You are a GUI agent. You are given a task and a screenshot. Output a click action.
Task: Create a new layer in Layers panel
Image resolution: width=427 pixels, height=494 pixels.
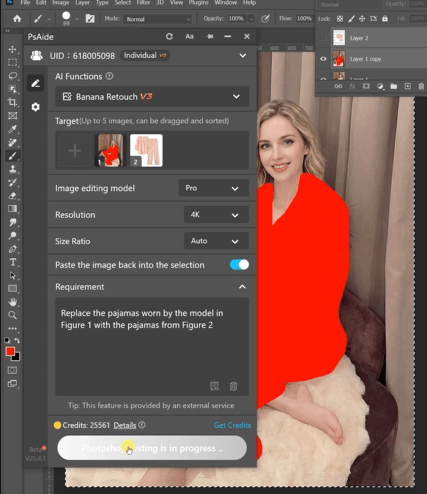click(x=408, y=86)
